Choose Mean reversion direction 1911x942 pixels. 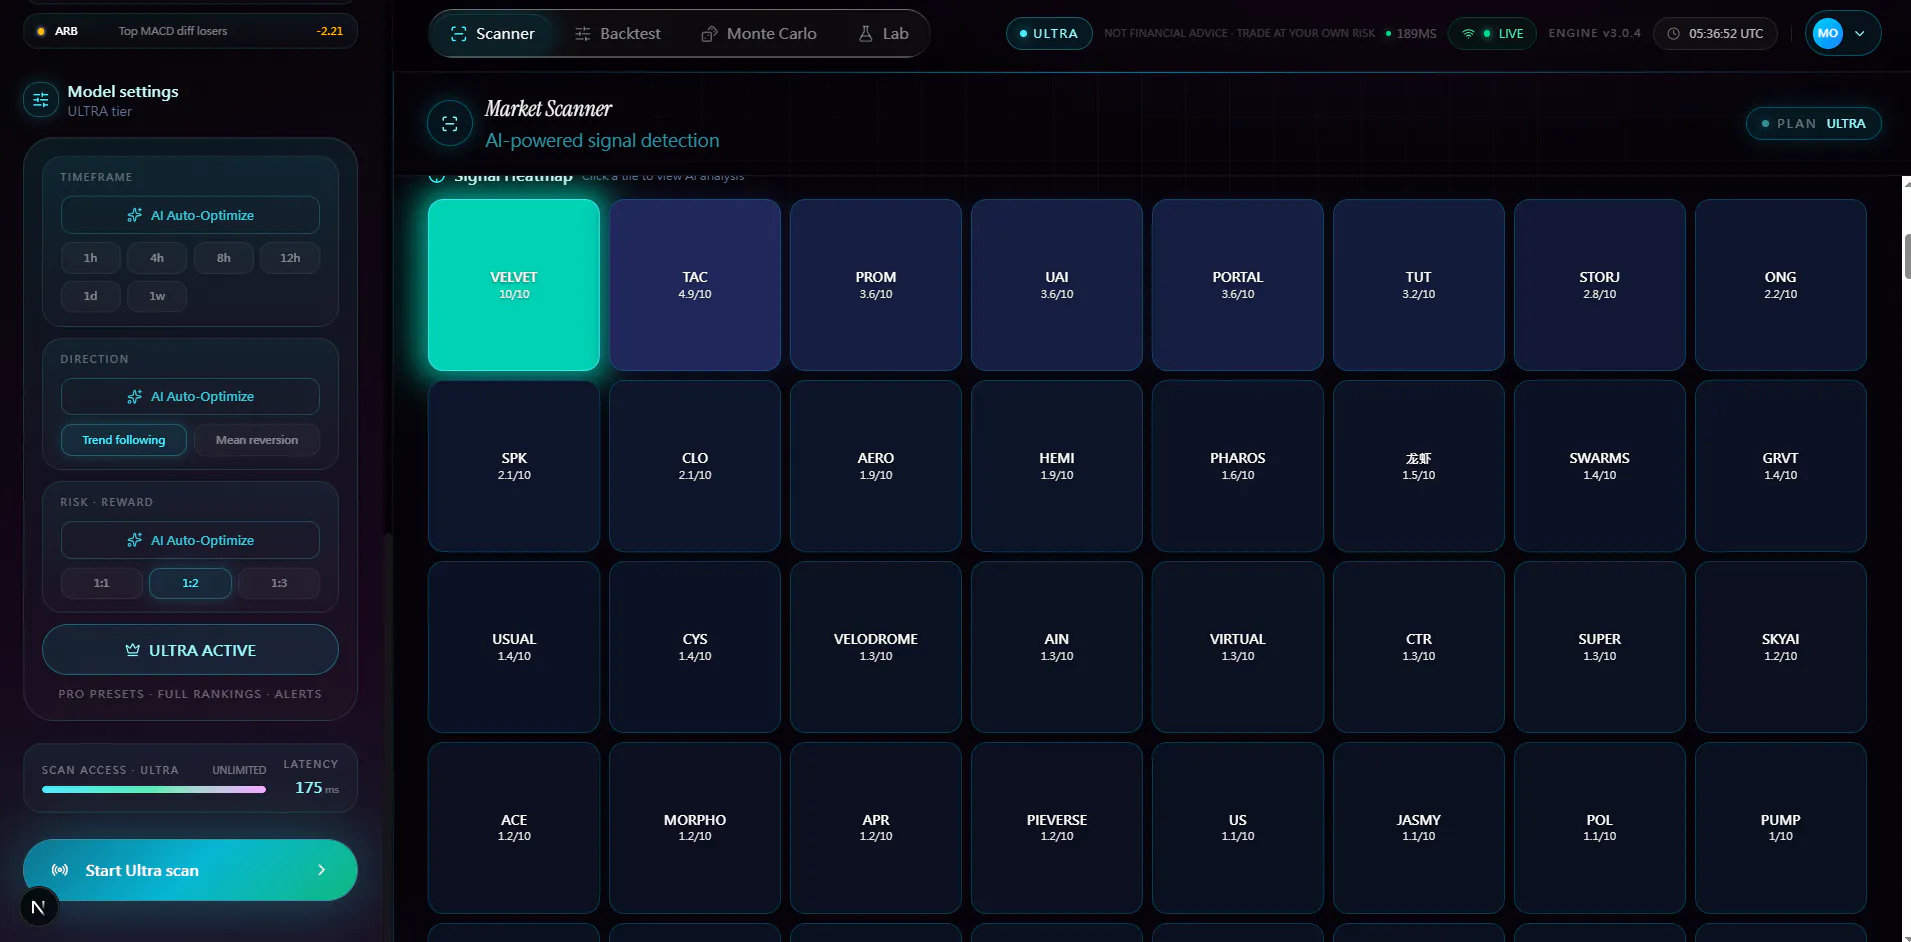257,440
